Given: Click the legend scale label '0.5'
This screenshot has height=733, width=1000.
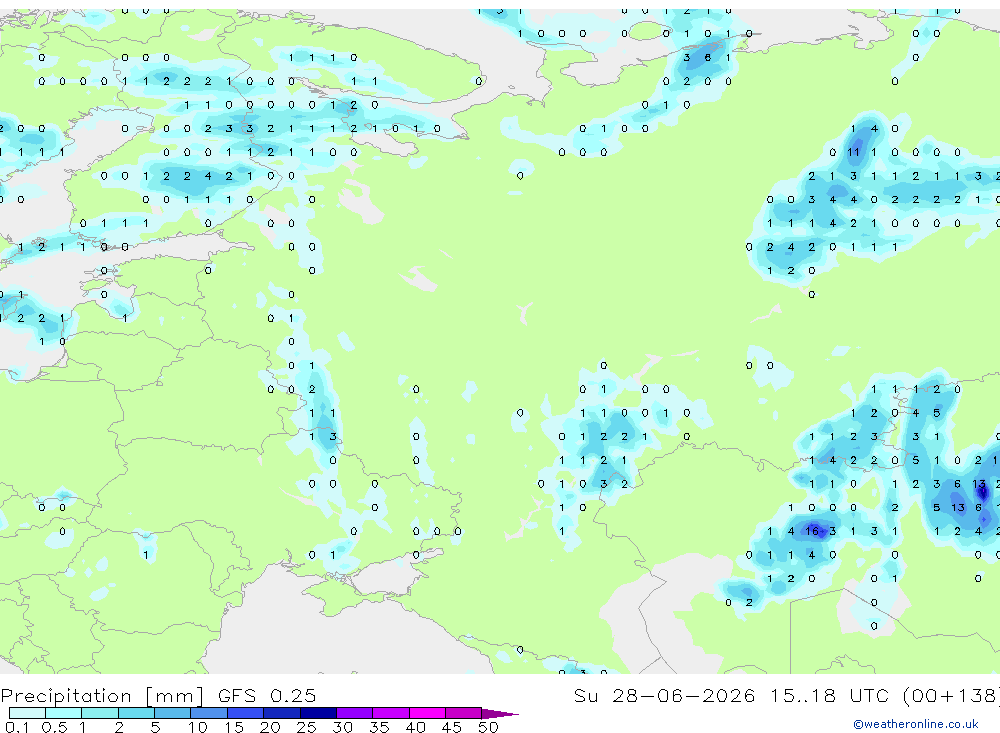Looking at the screenshot, I should 54,727.
